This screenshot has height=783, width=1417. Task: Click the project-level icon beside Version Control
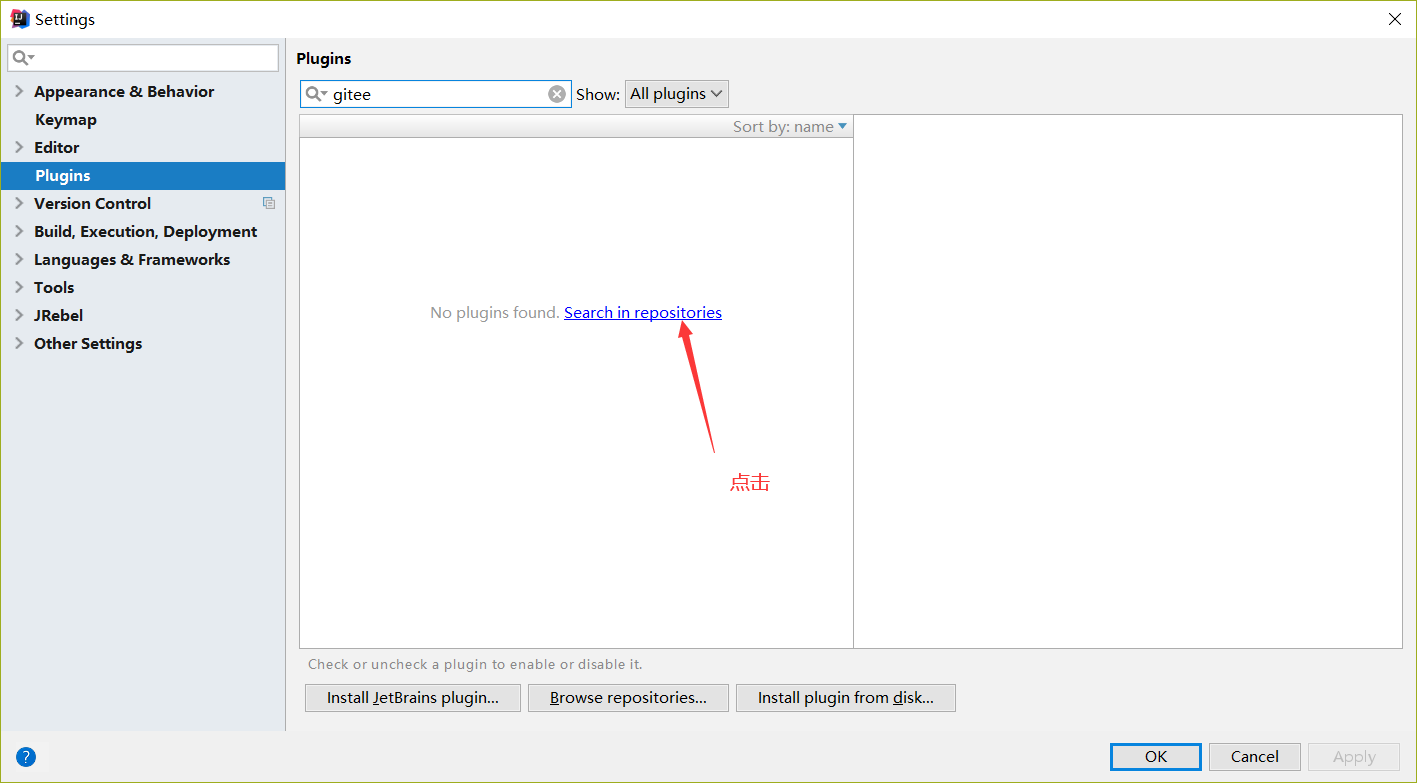point(269,203)
